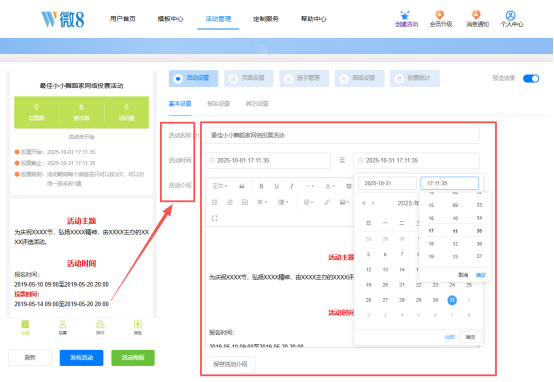554x382 pixels.
Task: Select day 31 in the calendar
Action: pyautogui.click(x=452, y=300)
